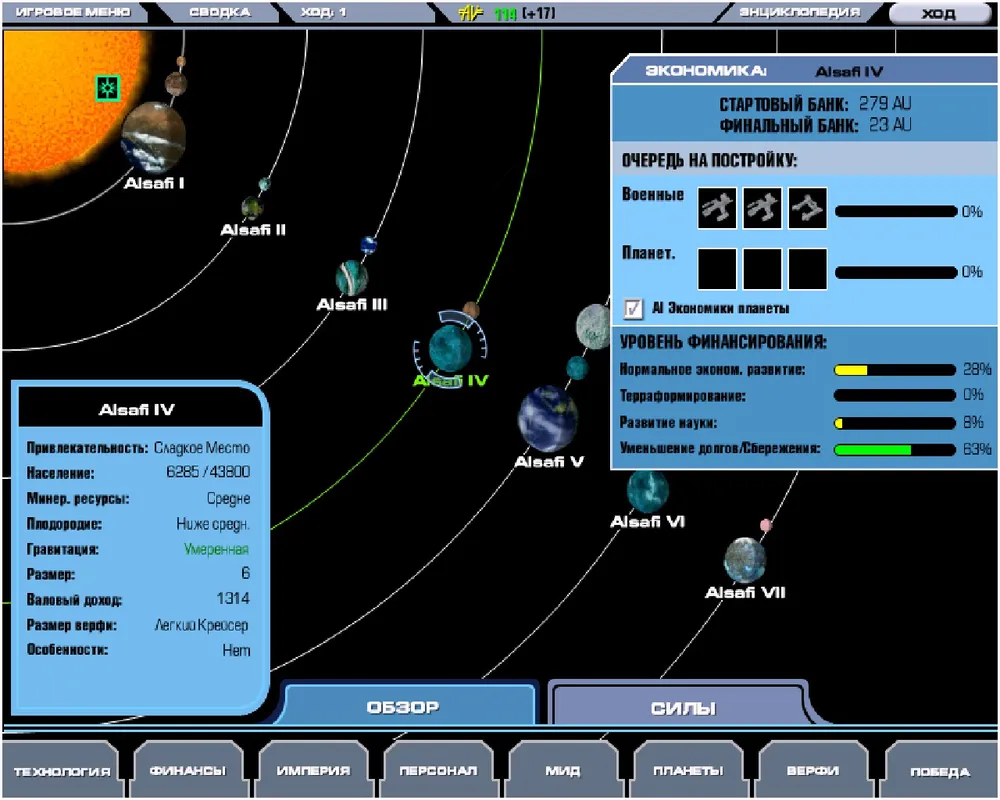1000x800 pixels.
Task: Click first empty planetary build queue slot
Action: [x=717, y=269]
